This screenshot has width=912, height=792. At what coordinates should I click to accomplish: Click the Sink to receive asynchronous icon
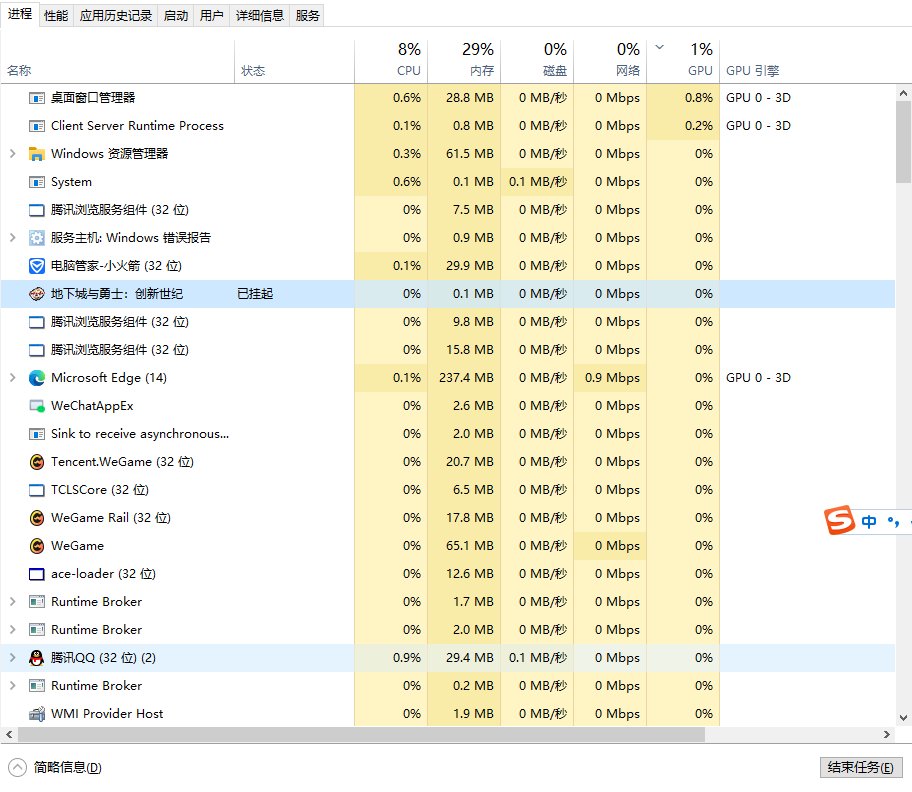tap(37, 434)
